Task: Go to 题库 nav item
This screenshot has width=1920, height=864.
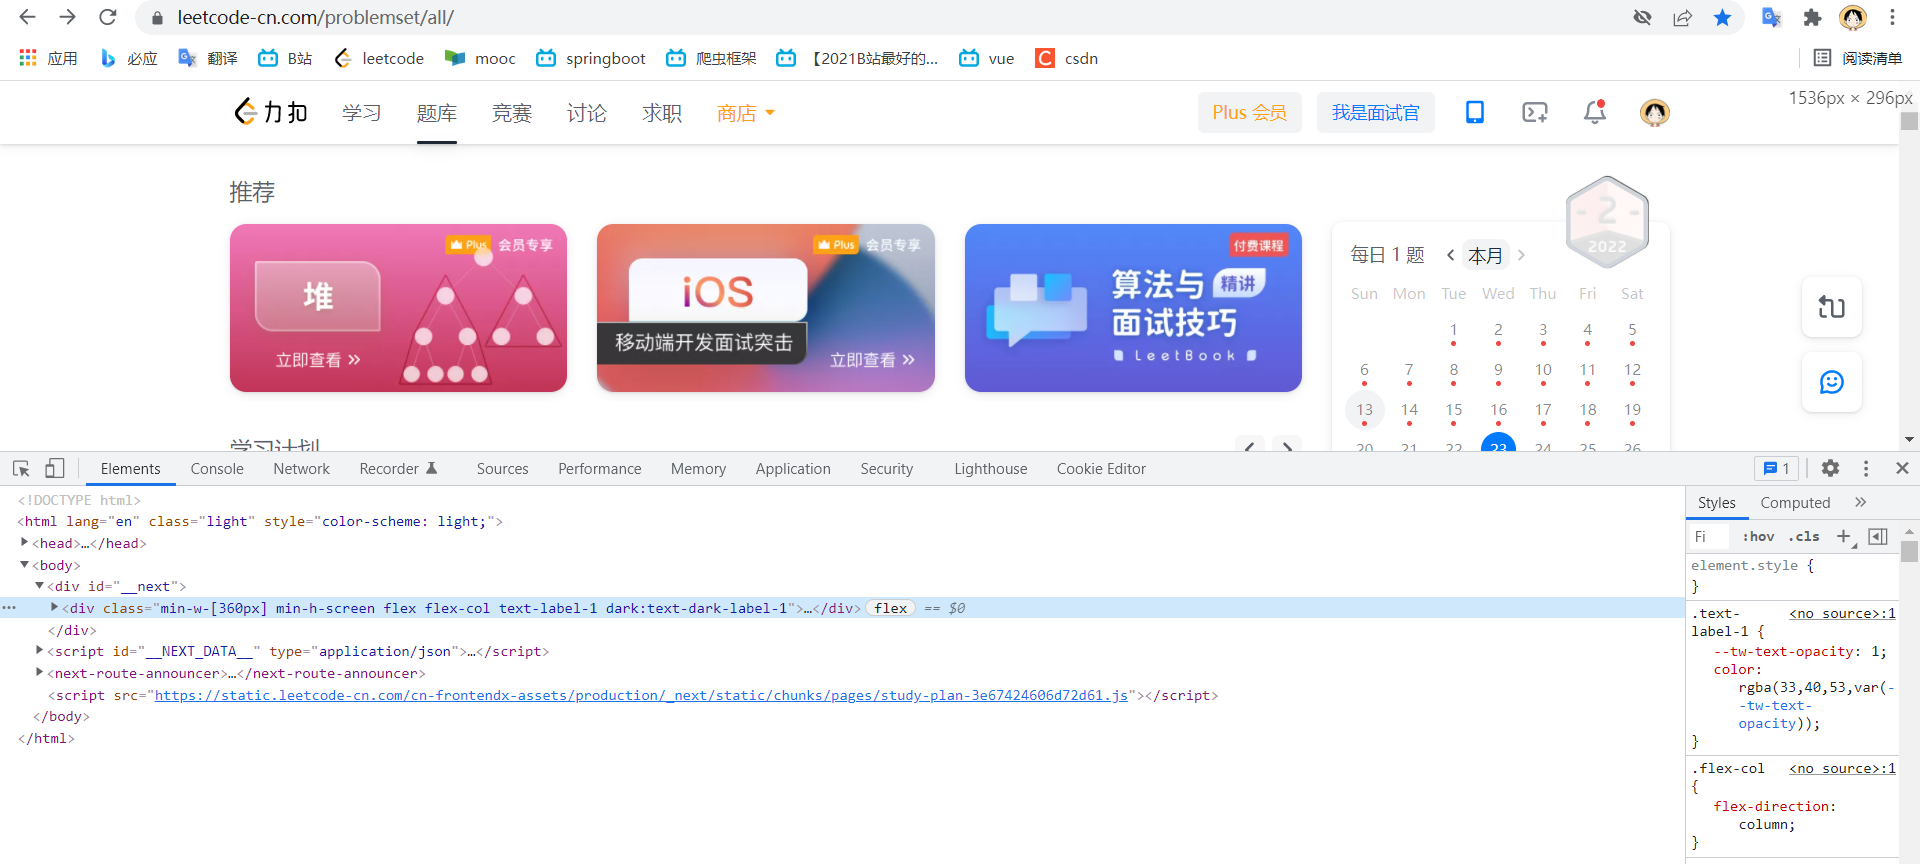Action: point(436,113)
